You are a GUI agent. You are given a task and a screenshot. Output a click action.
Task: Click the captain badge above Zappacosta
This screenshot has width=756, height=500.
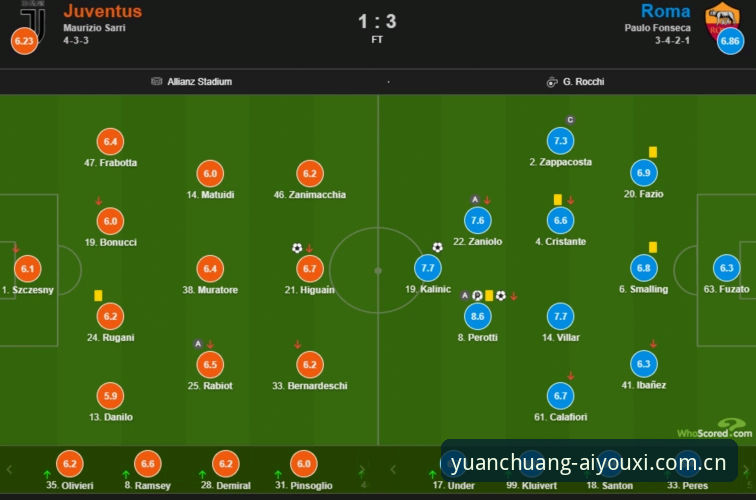click(570, 120)
